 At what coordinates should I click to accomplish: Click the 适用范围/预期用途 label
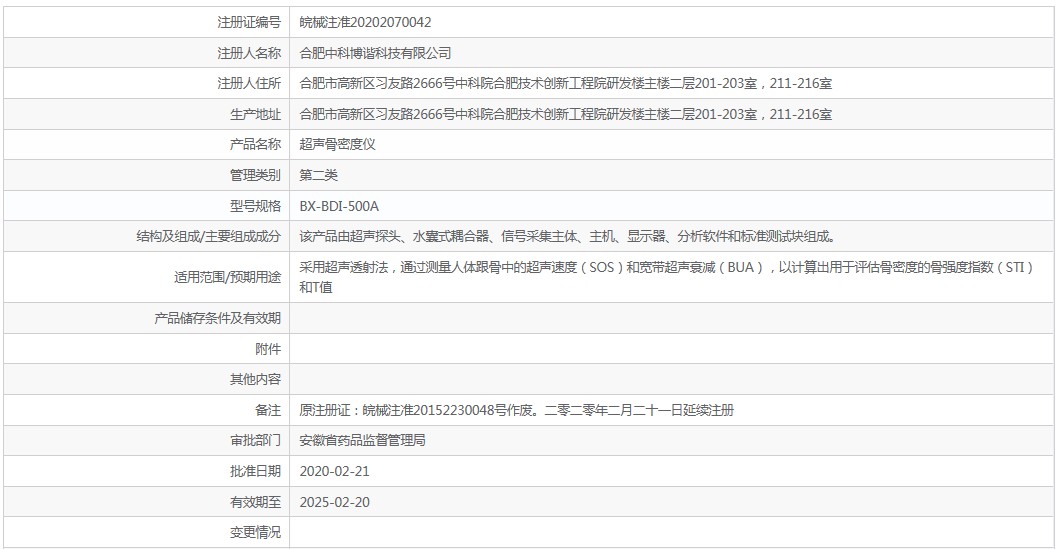pyautogui.click(x=227, y=277)
